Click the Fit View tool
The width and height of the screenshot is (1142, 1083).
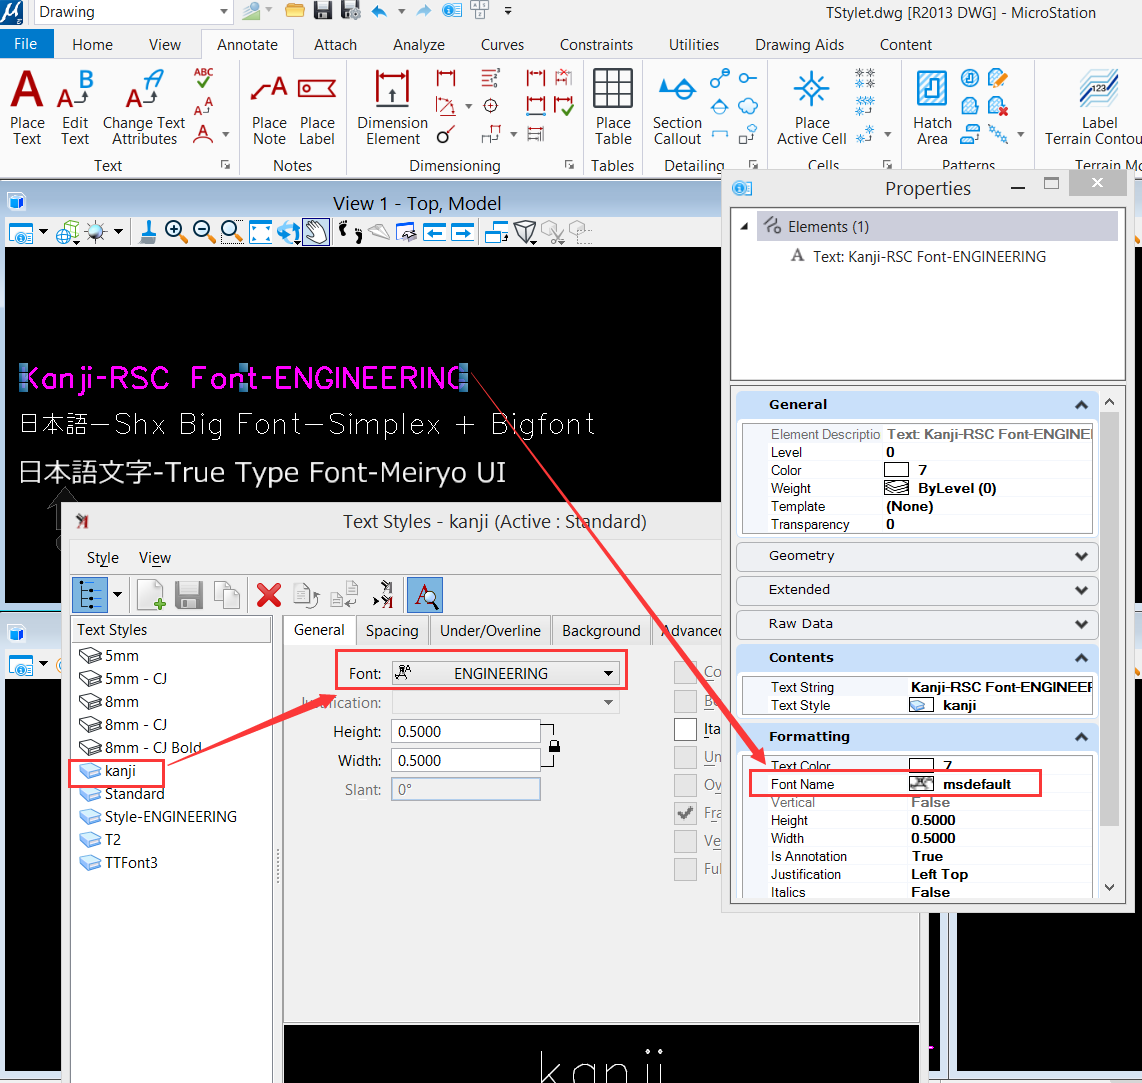260,232
